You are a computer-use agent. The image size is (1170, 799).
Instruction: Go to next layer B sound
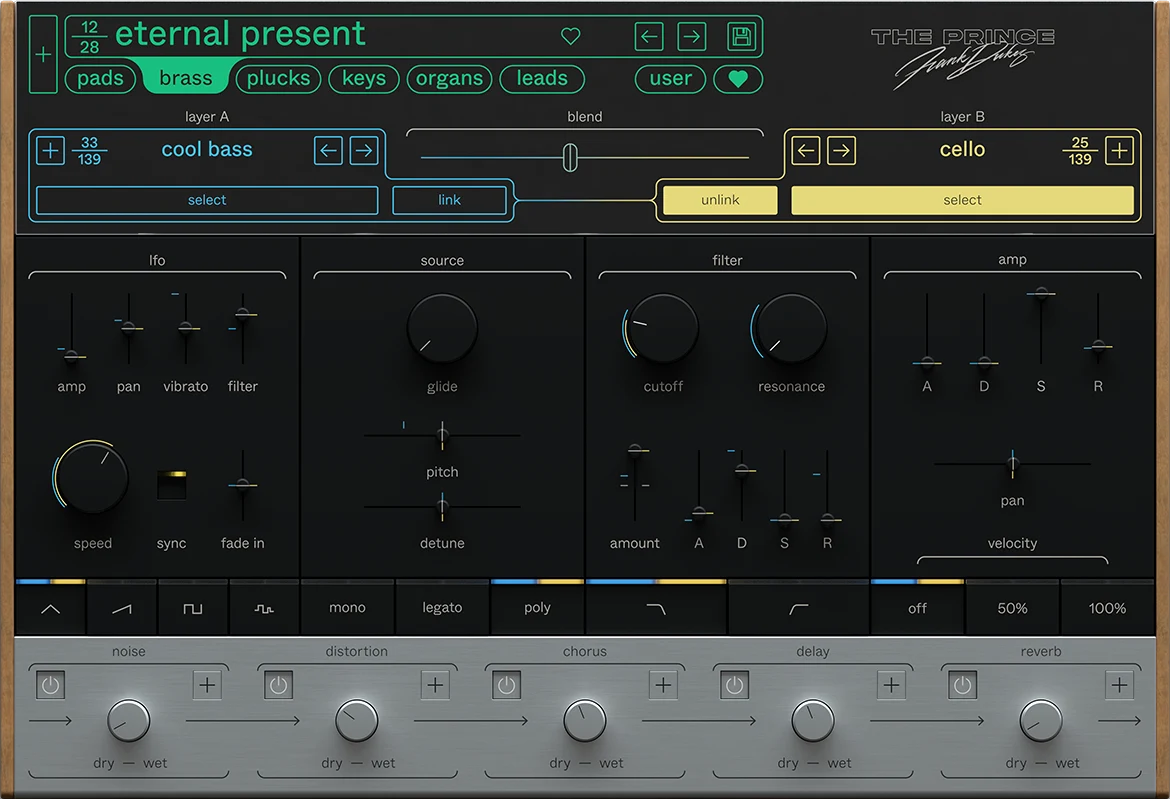[x=842, y=151]
